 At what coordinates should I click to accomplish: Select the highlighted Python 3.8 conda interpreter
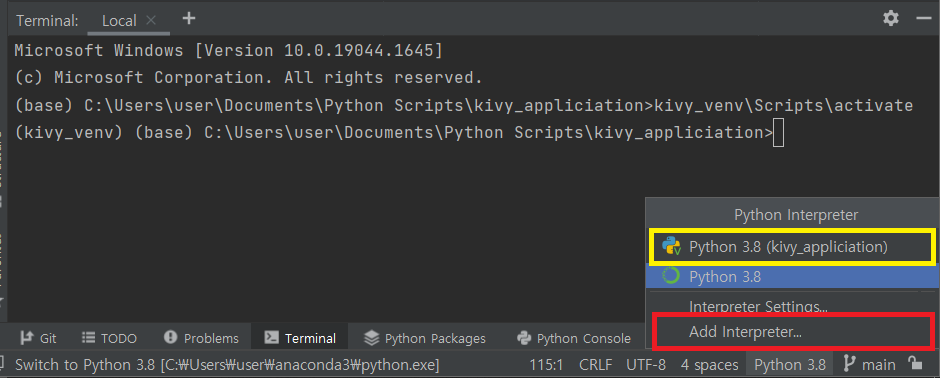coord(791,277)
